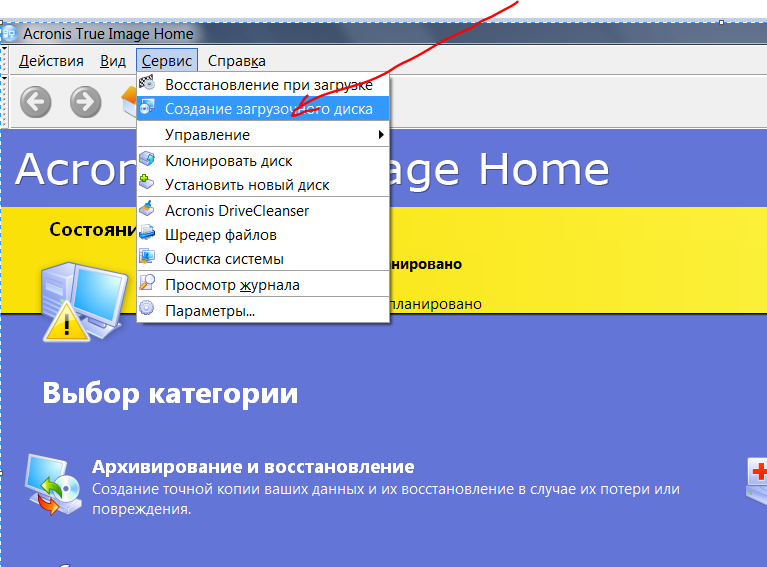Open the Действия menu
The width and height of the screenshot is (767, 567).
pos(51,61)
